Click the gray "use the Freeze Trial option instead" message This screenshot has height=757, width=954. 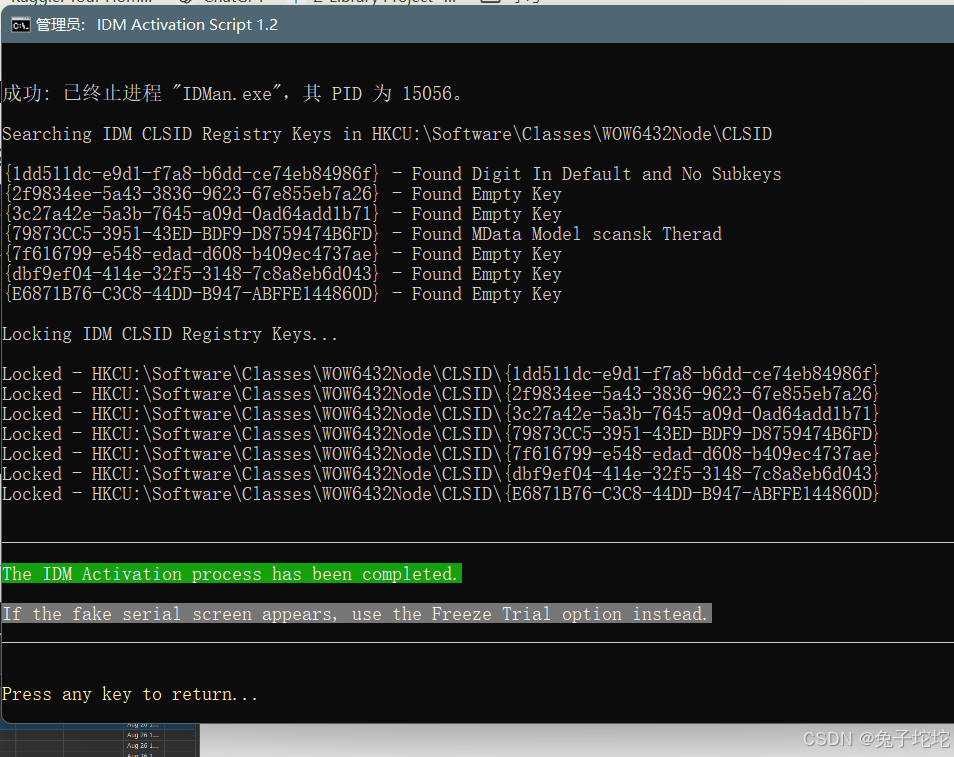click(357, 613)
